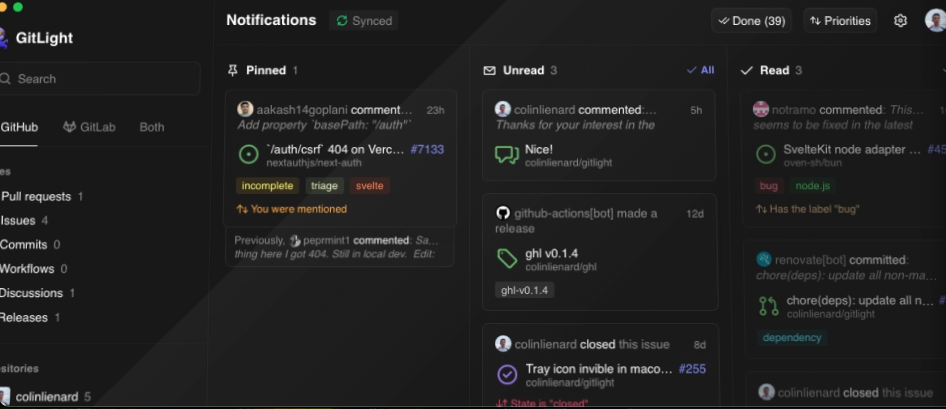Open issue link #7133
The height and width of the screenshot is (409, 946).
tap(427, 149)
